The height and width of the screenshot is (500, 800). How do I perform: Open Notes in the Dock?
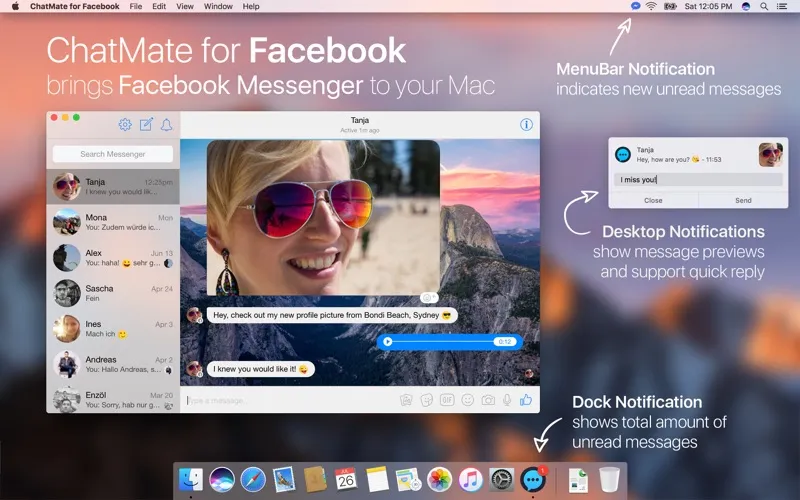(377, 480)
